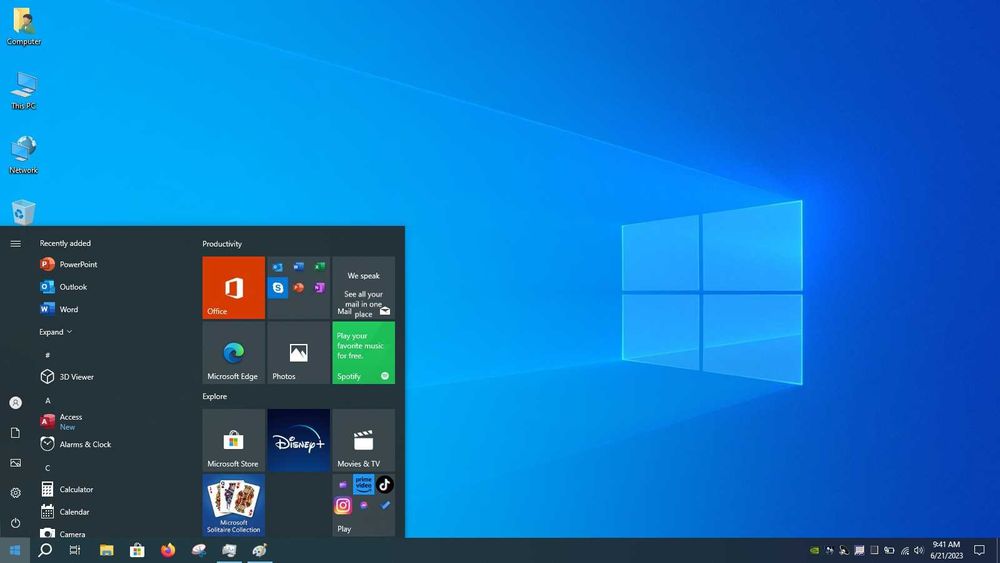Click the 'C' letter header in app list
This screenshot has width=1000, height=563.
point(48,468)
